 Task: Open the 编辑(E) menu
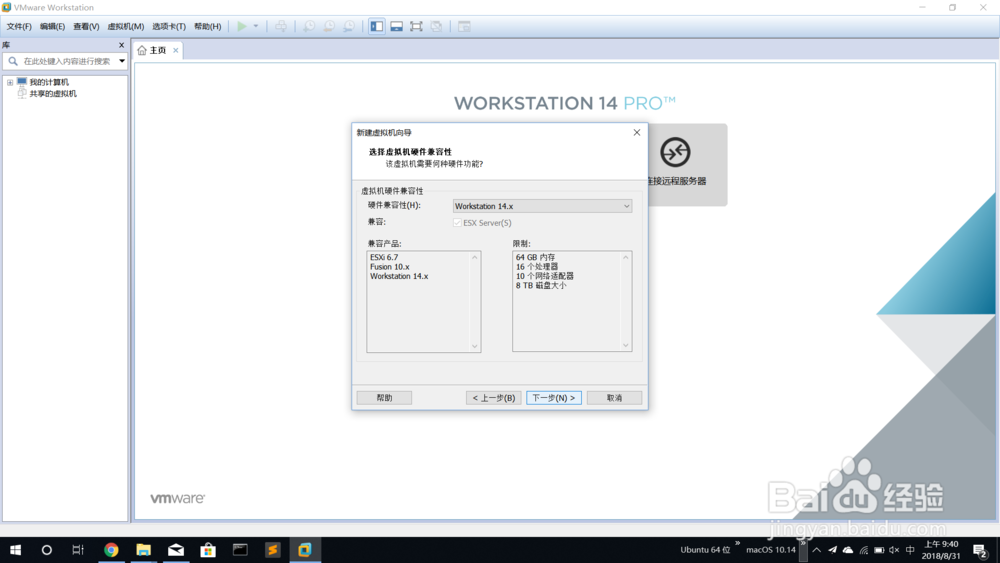point(52,26)
